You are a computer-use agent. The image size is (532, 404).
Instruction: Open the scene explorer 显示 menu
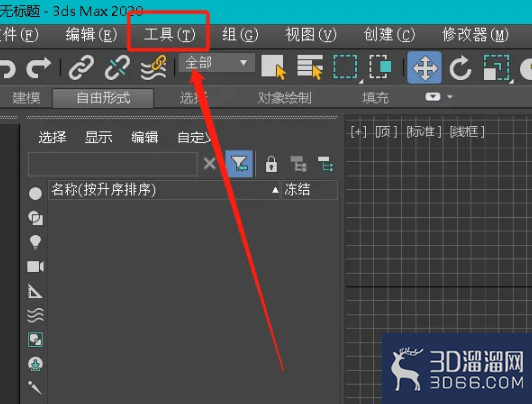(x=98, y=137)
